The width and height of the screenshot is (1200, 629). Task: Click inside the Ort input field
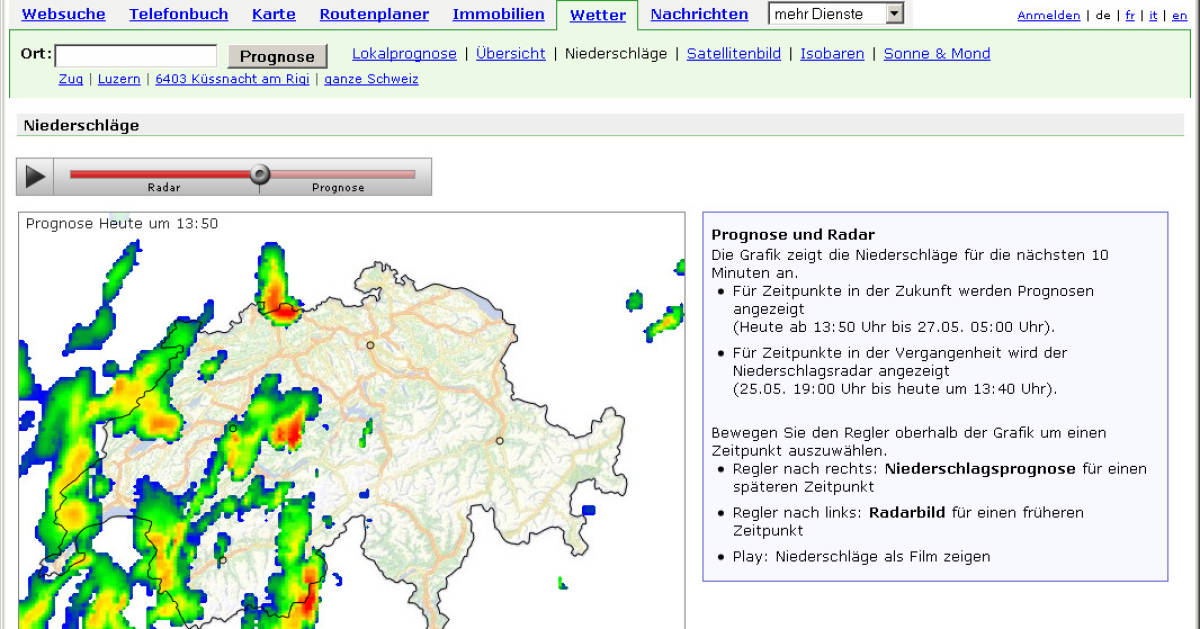(137, 53)
